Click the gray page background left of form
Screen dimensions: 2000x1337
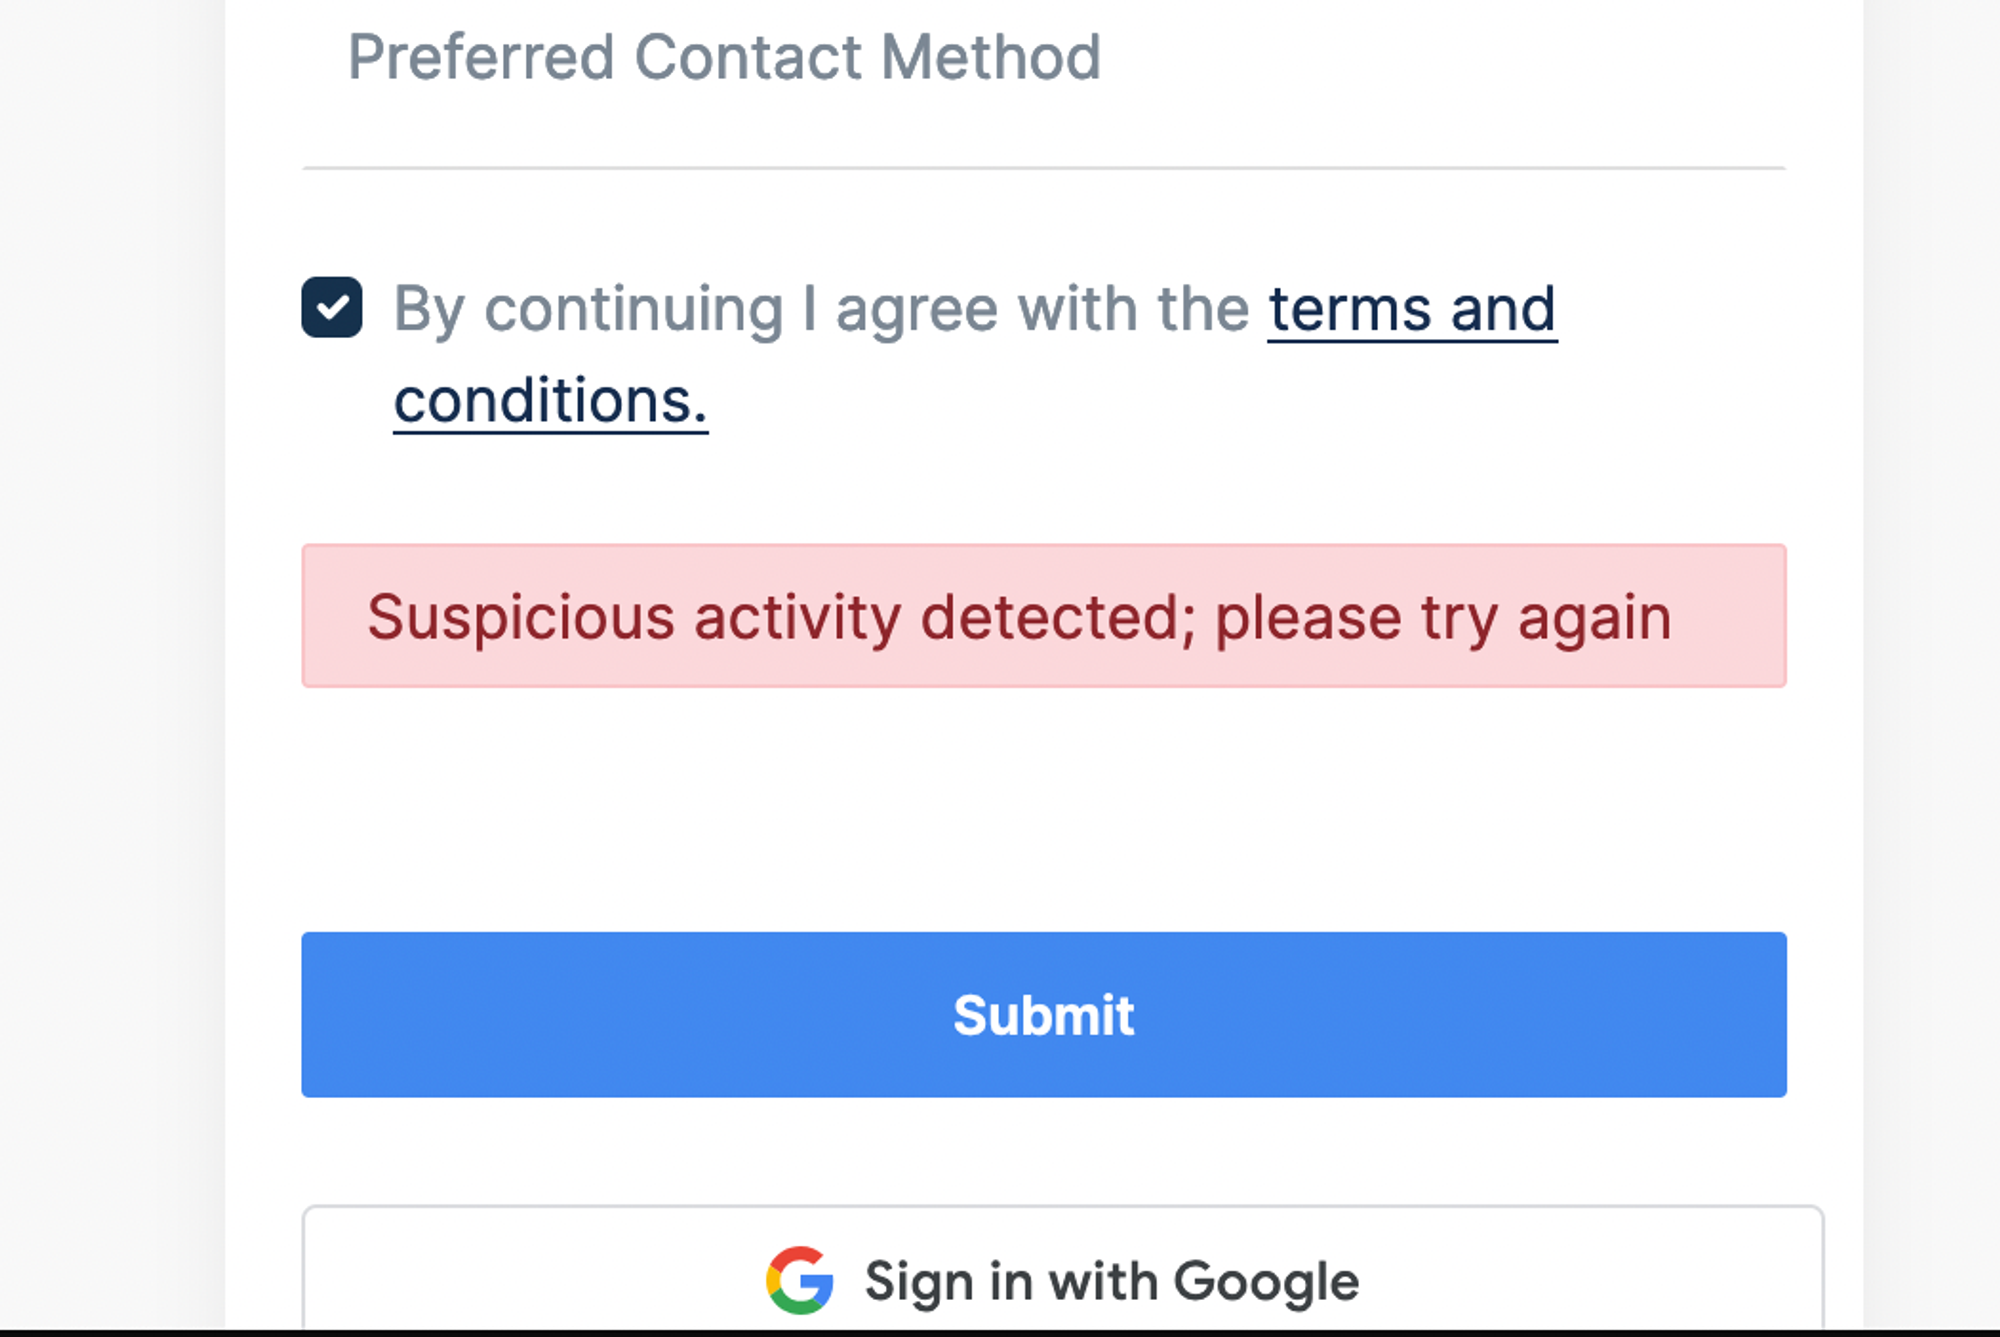(110, 668)
